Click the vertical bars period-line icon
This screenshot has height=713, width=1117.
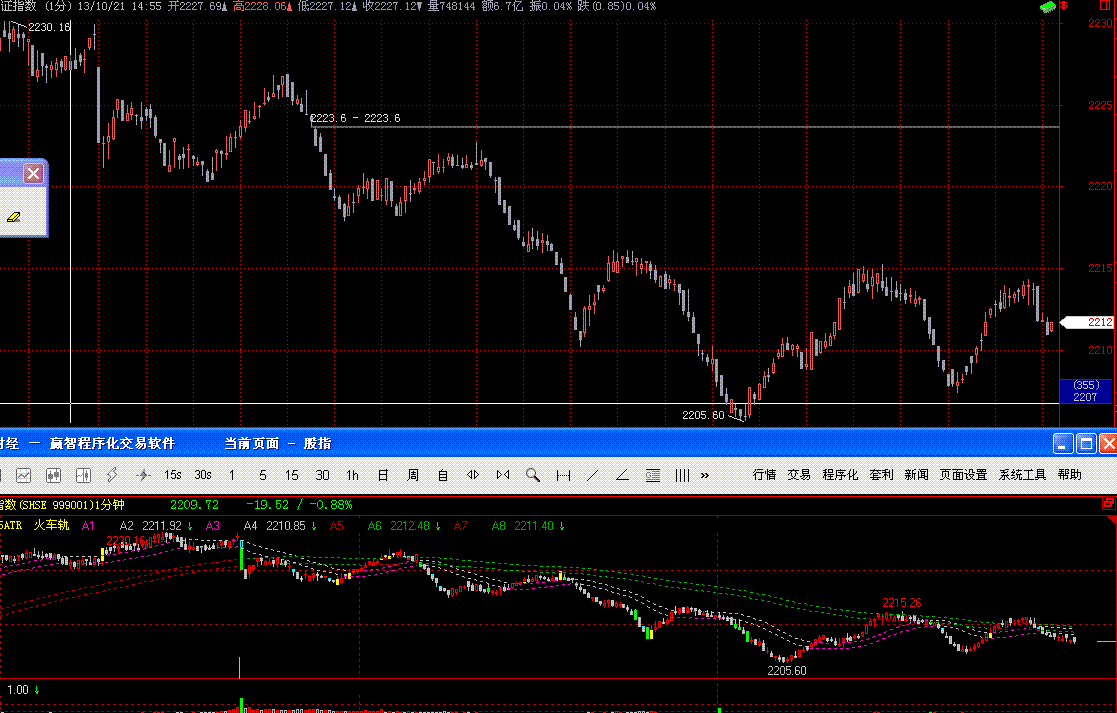coord(682,475)
